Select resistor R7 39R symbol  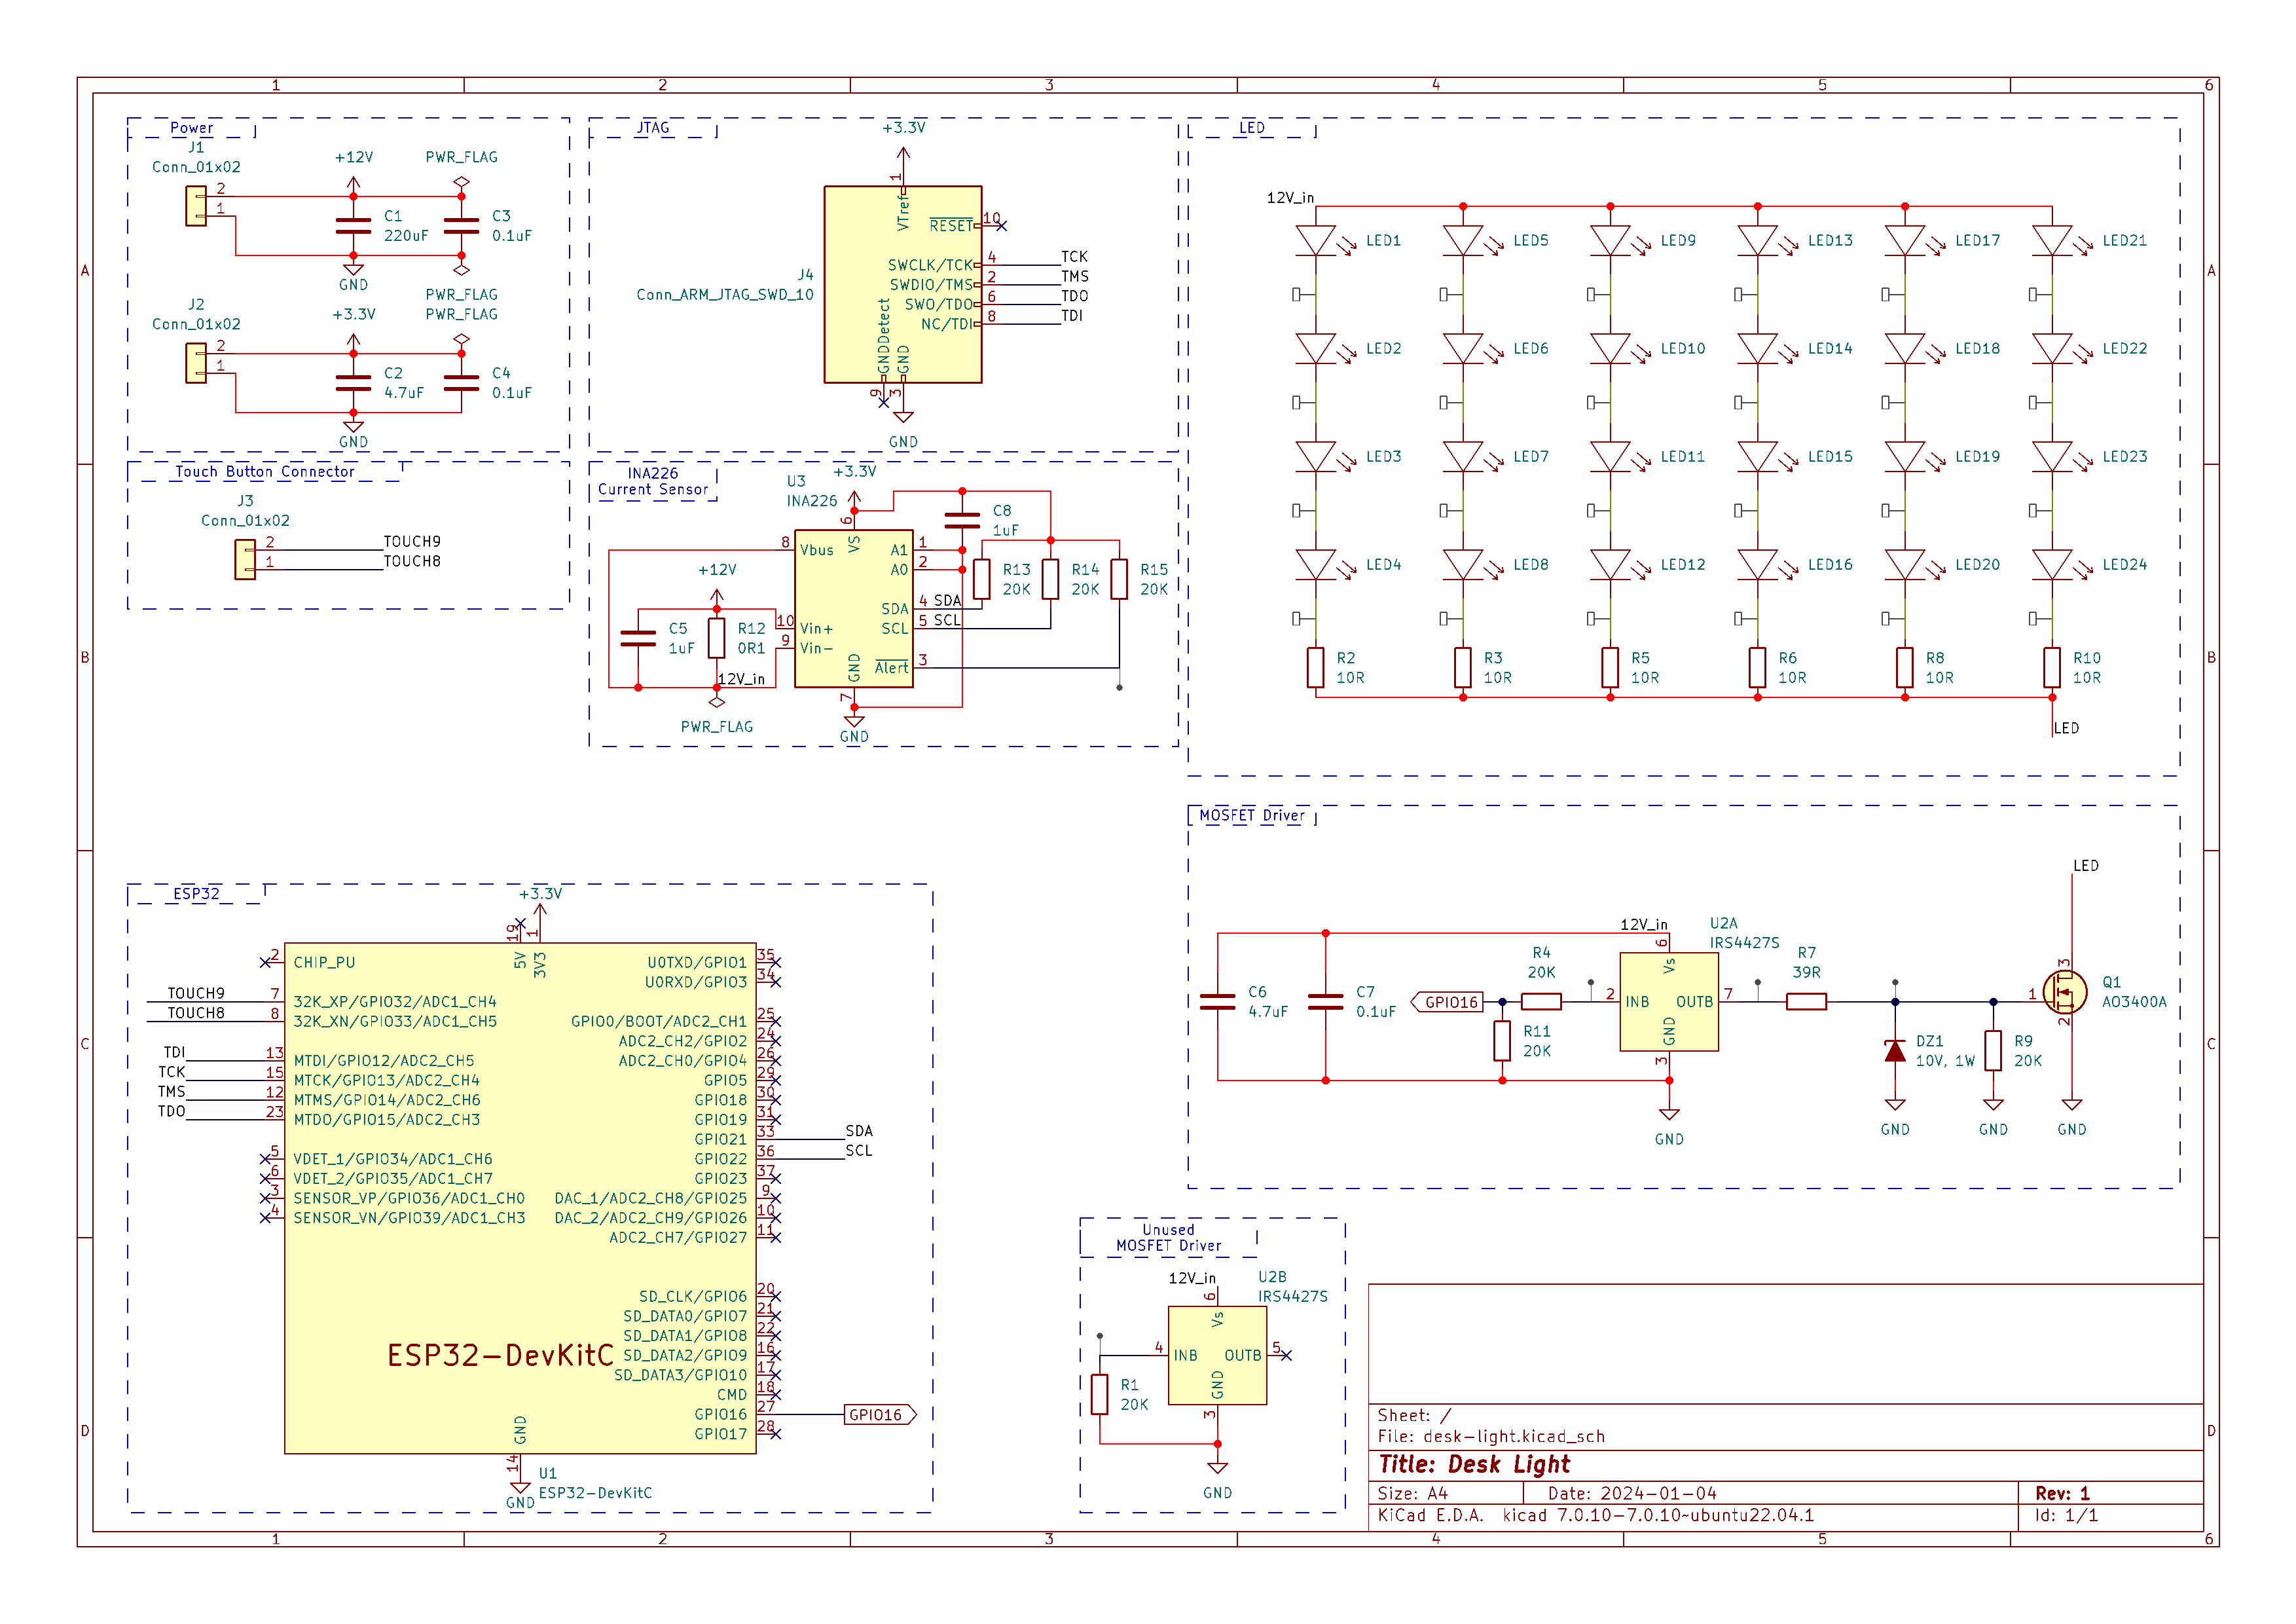(x=1806, y=1002)
